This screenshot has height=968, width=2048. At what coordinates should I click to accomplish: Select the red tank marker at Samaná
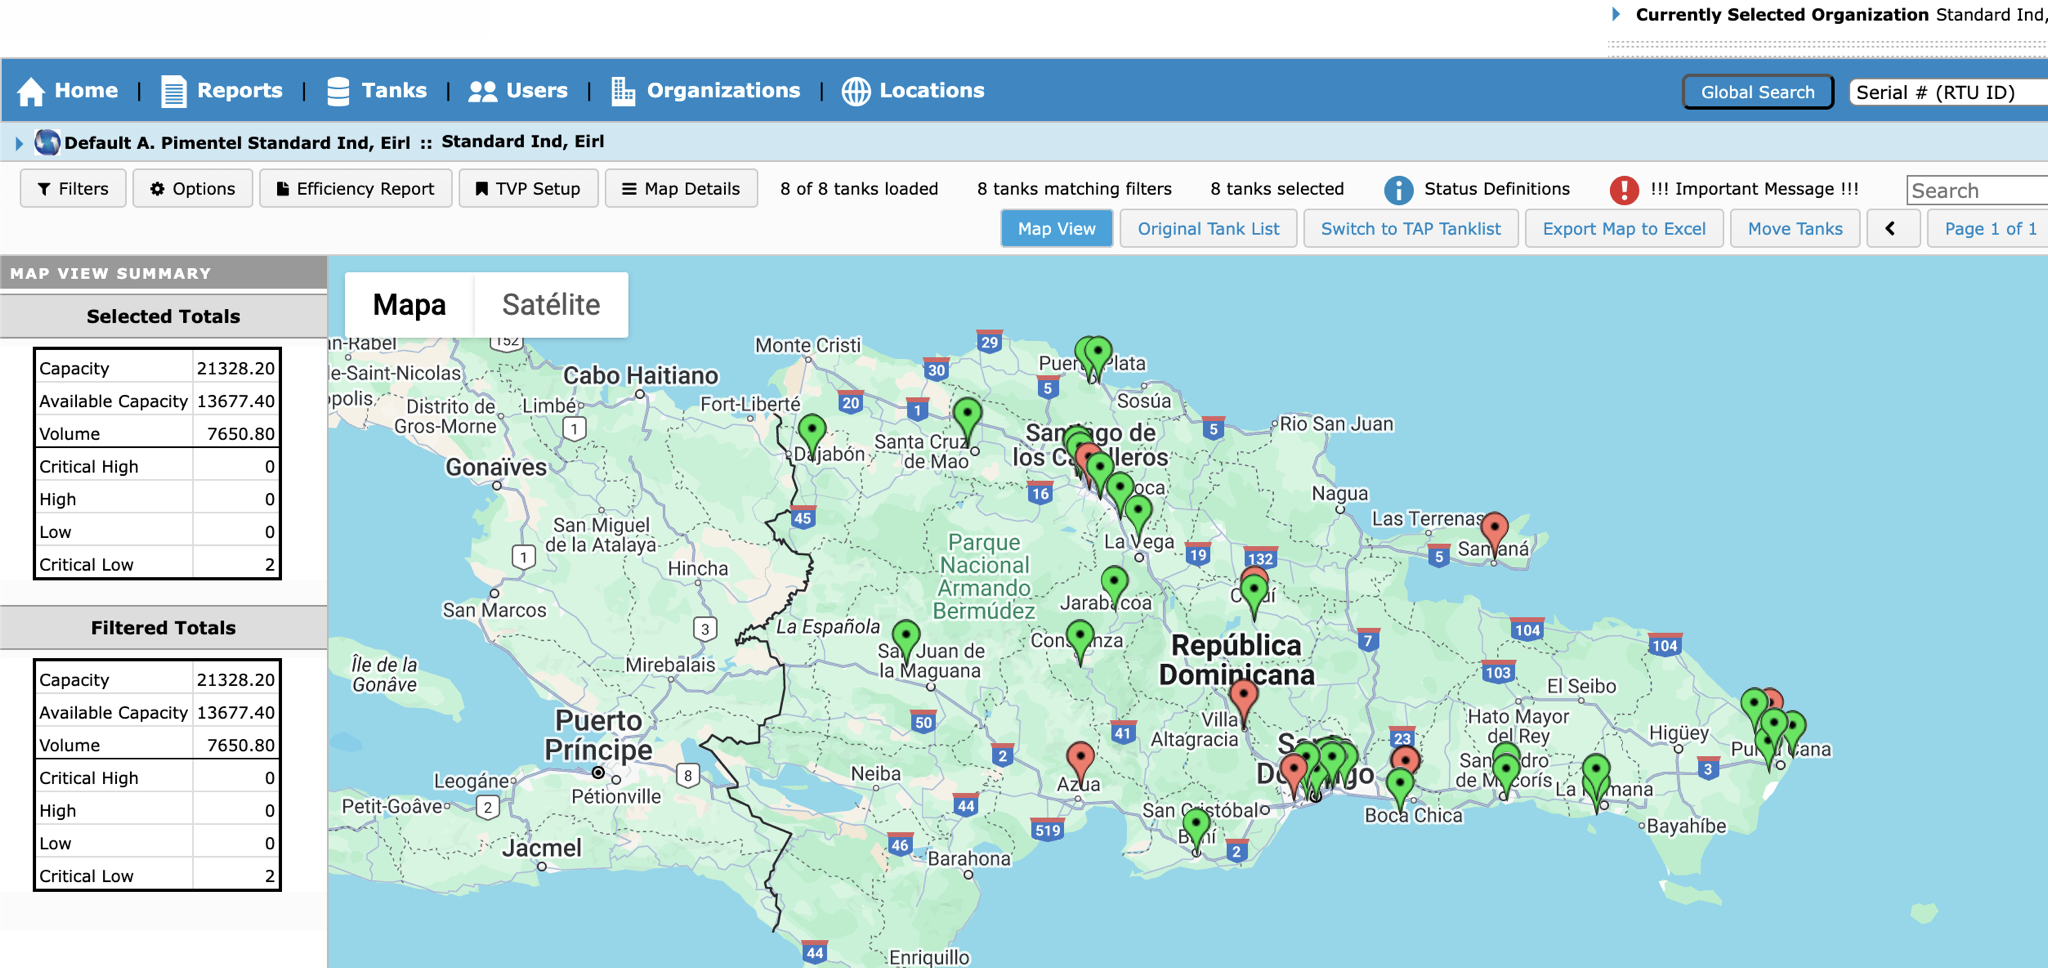1494,533
